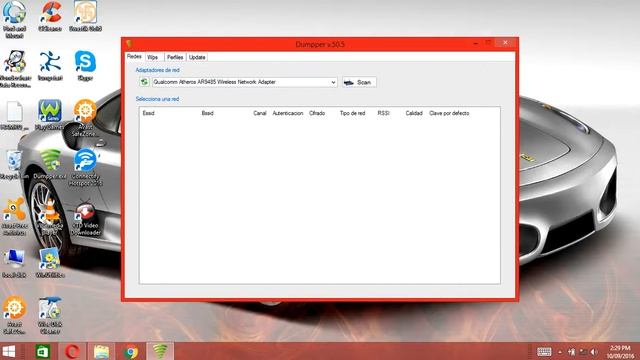Screen dimensions: 640x360
Task: Click the refresh adapters icon in Dumpper
Action: (x=144, y=82)
